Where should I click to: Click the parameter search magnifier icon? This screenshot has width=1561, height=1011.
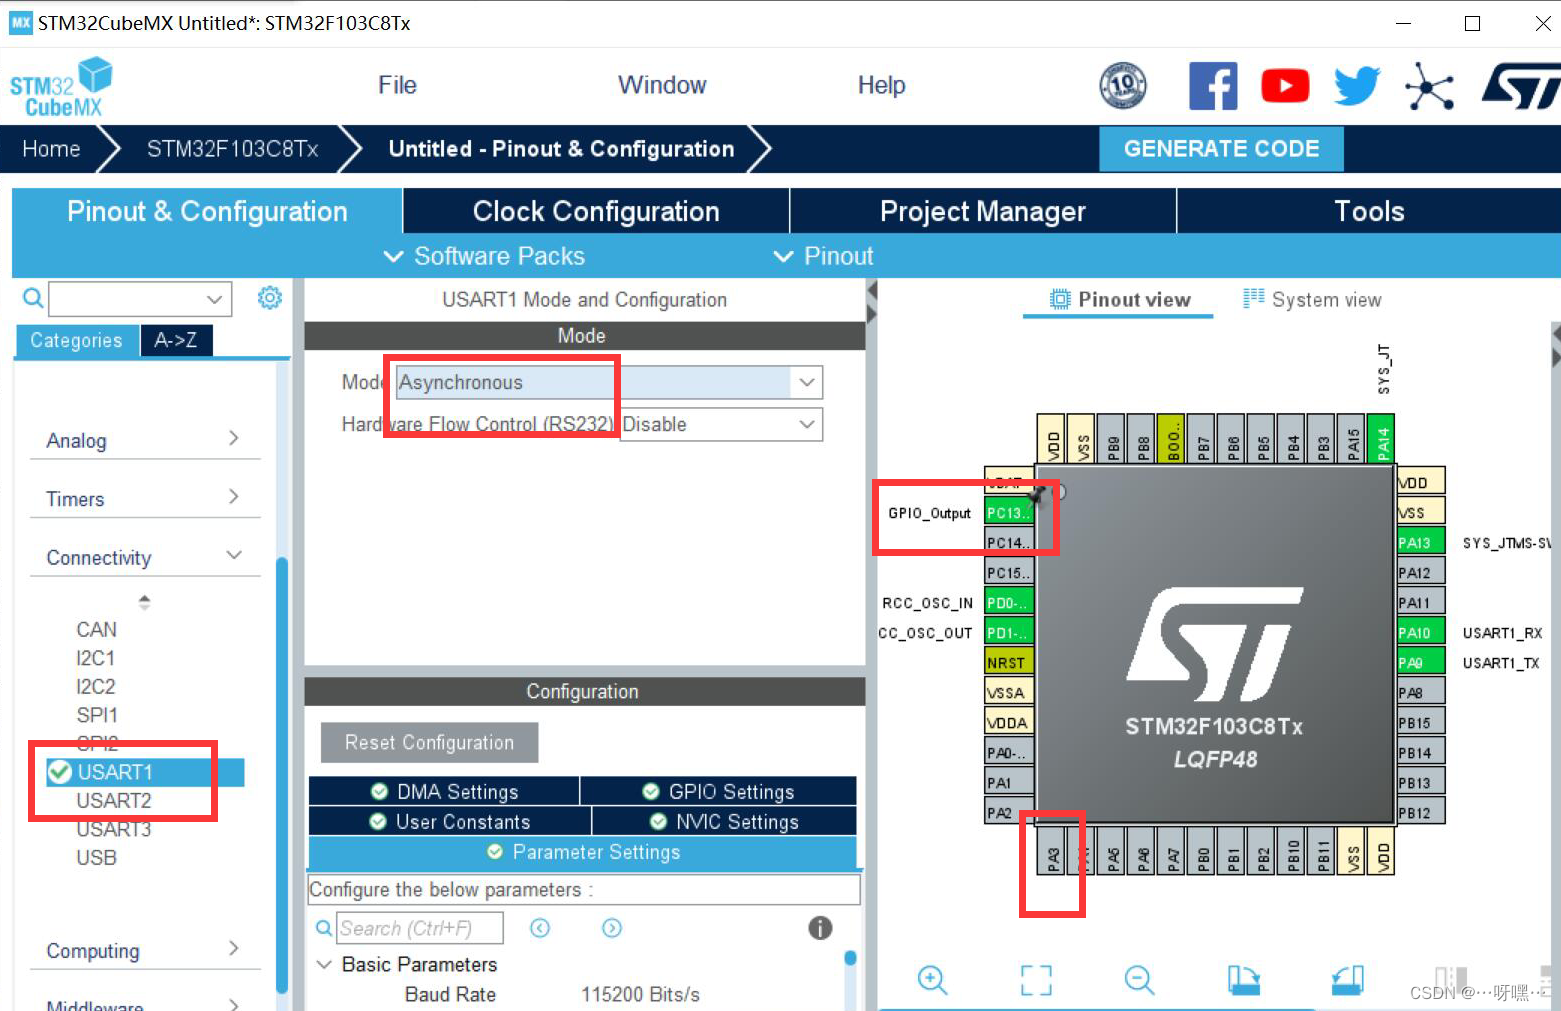(324, 928)
